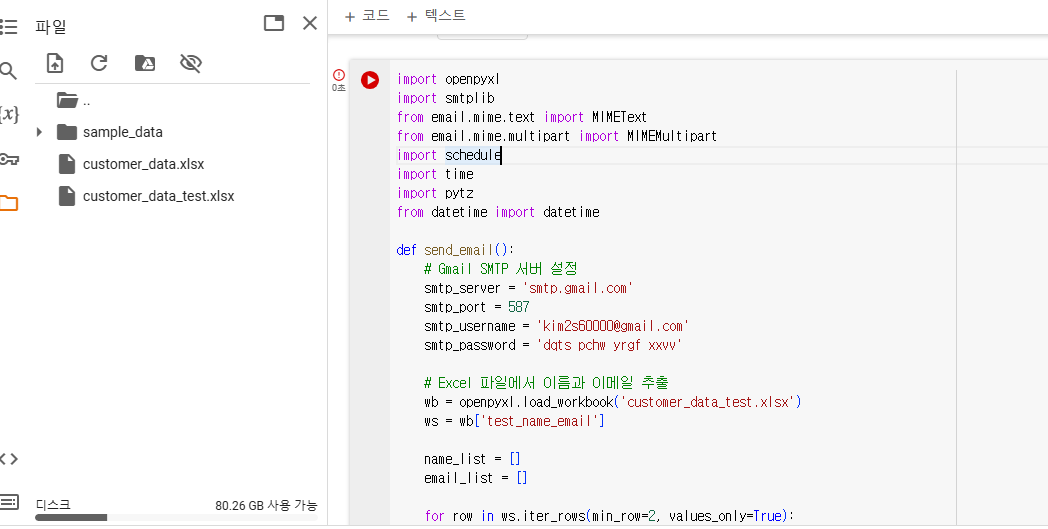Open the code snippets icon

[9, 459]
